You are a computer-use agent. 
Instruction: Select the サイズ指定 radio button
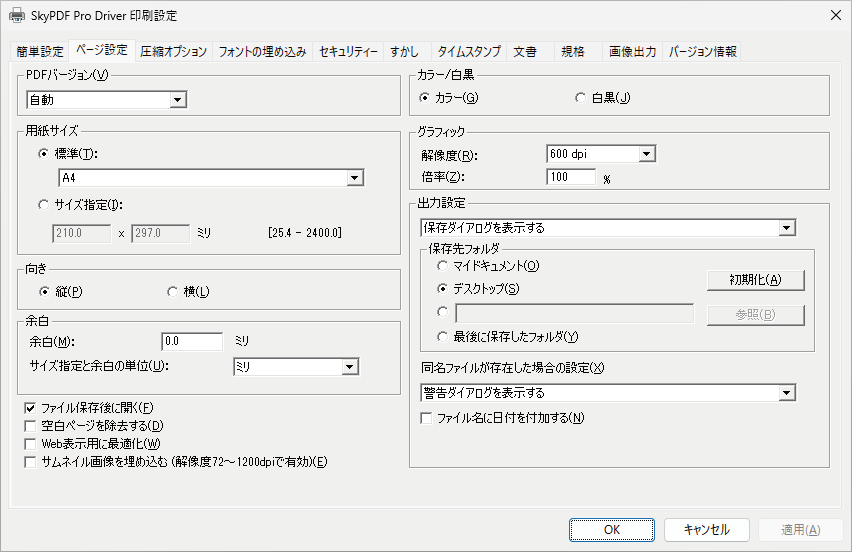pyautogui.click(x=43, y=205)
